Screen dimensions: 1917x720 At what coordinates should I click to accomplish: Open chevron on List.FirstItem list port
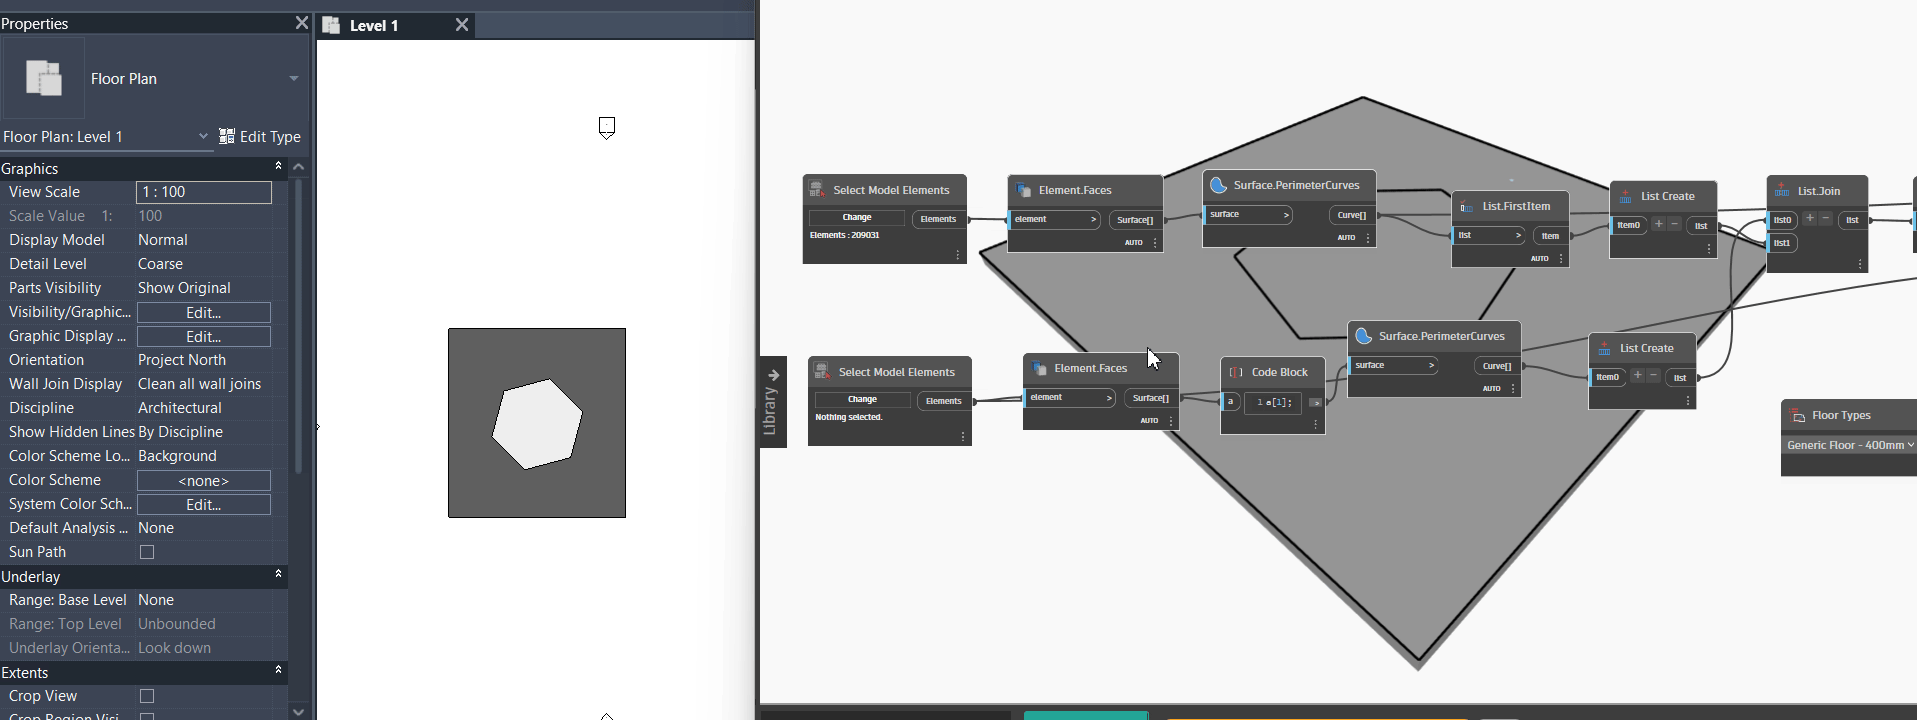[x=1518, y=235]
